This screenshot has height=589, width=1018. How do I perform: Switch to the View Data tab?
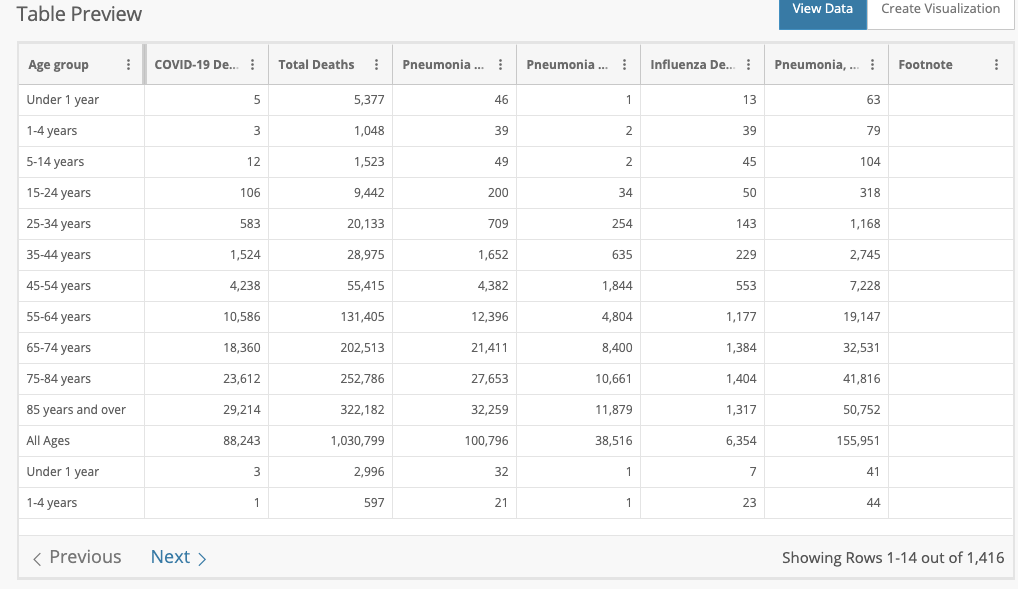point(822,9)
